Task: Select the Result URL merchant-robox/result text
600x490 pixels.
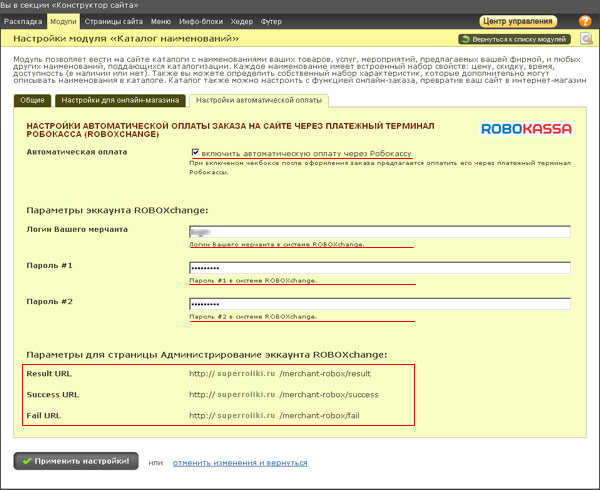Action: pos(280,374)
